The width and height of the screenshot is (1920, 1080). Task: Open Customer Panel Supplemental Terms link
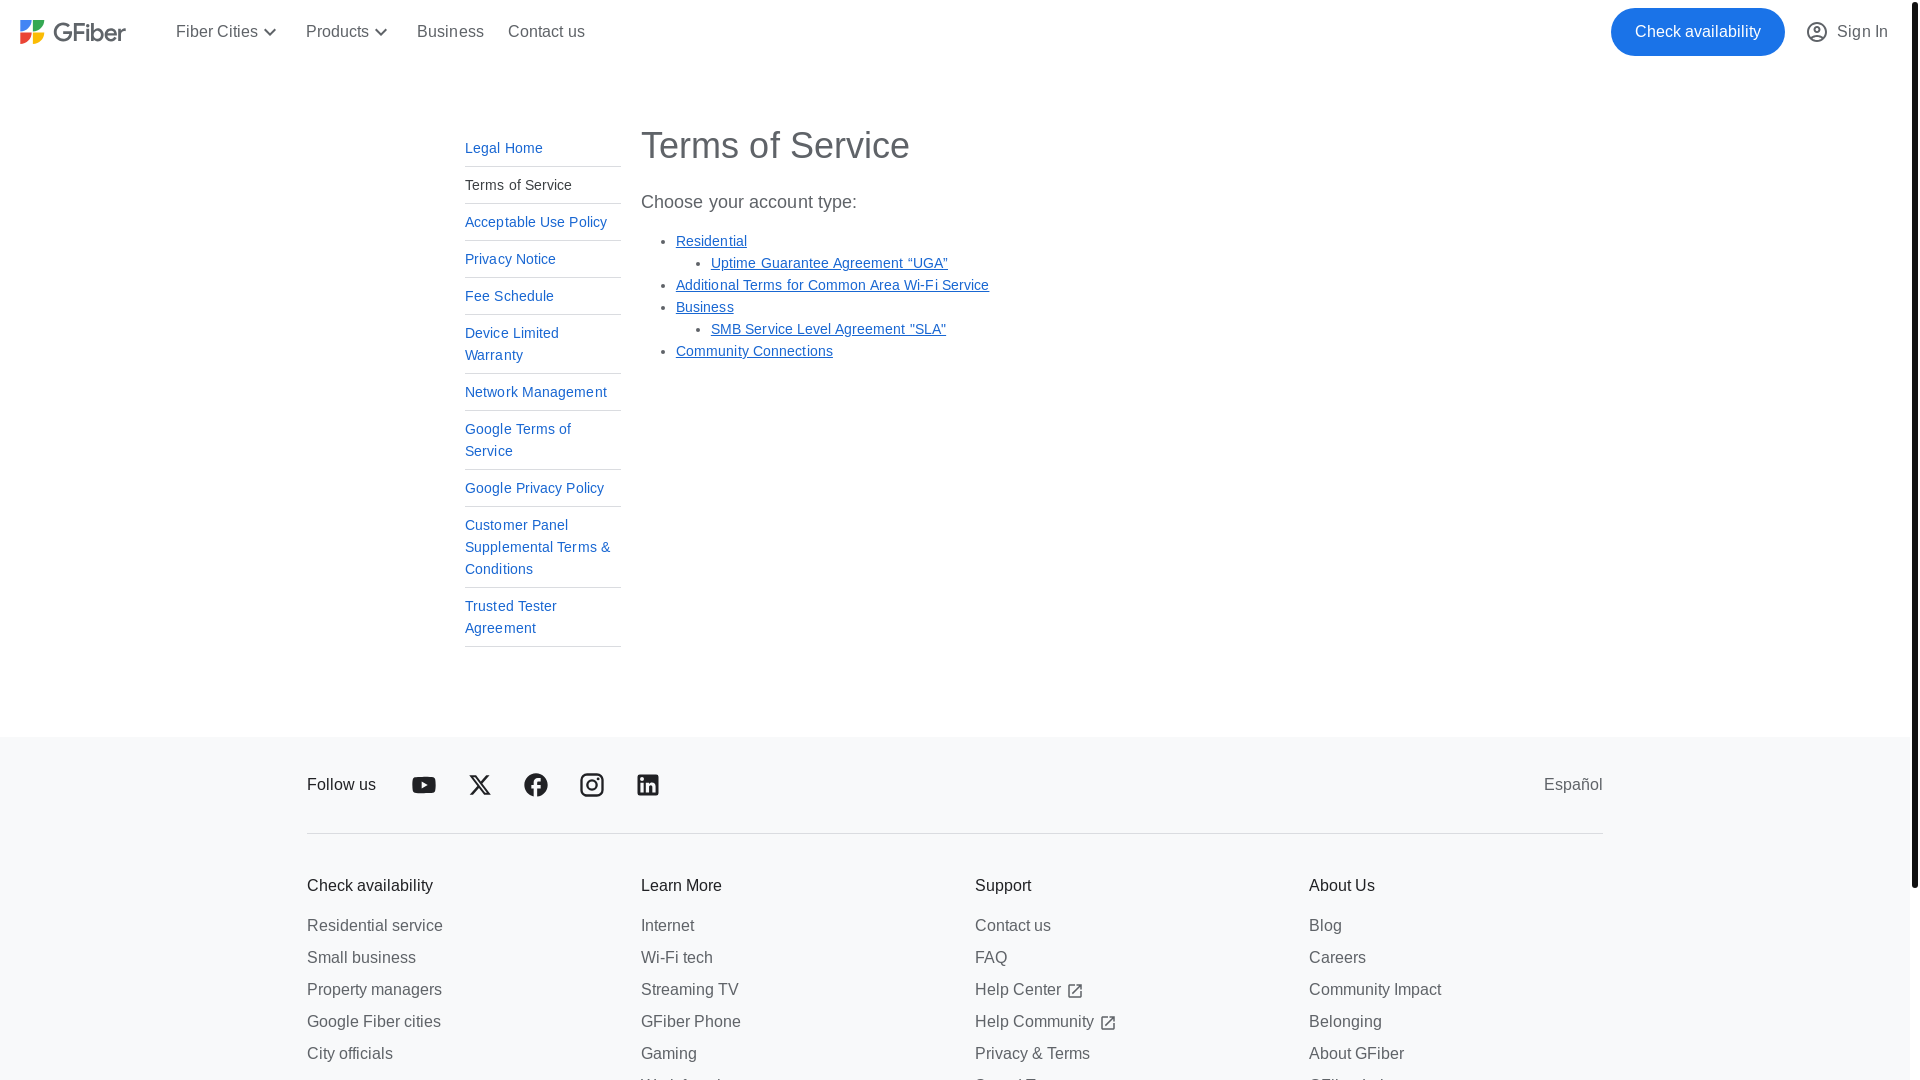(537, 547)
